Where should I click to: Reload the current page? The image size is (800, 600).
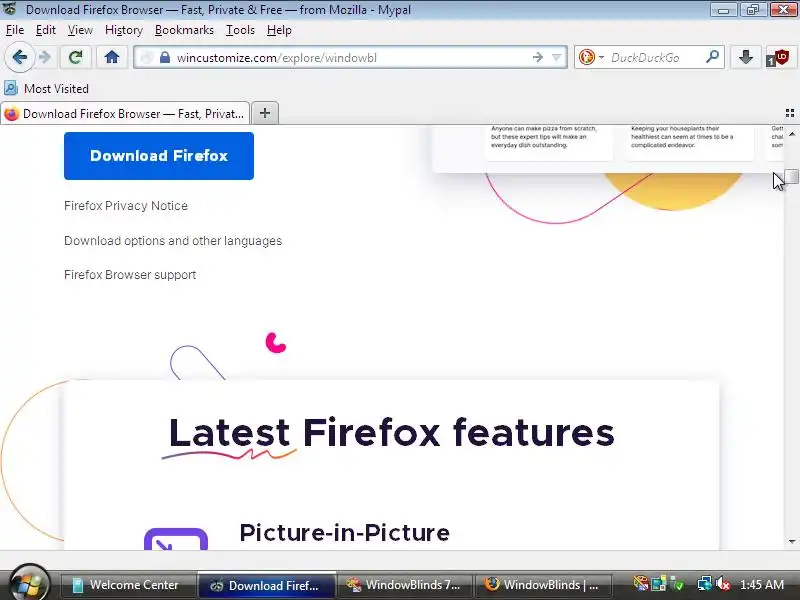pyautogui.click(x=76, y=57)
